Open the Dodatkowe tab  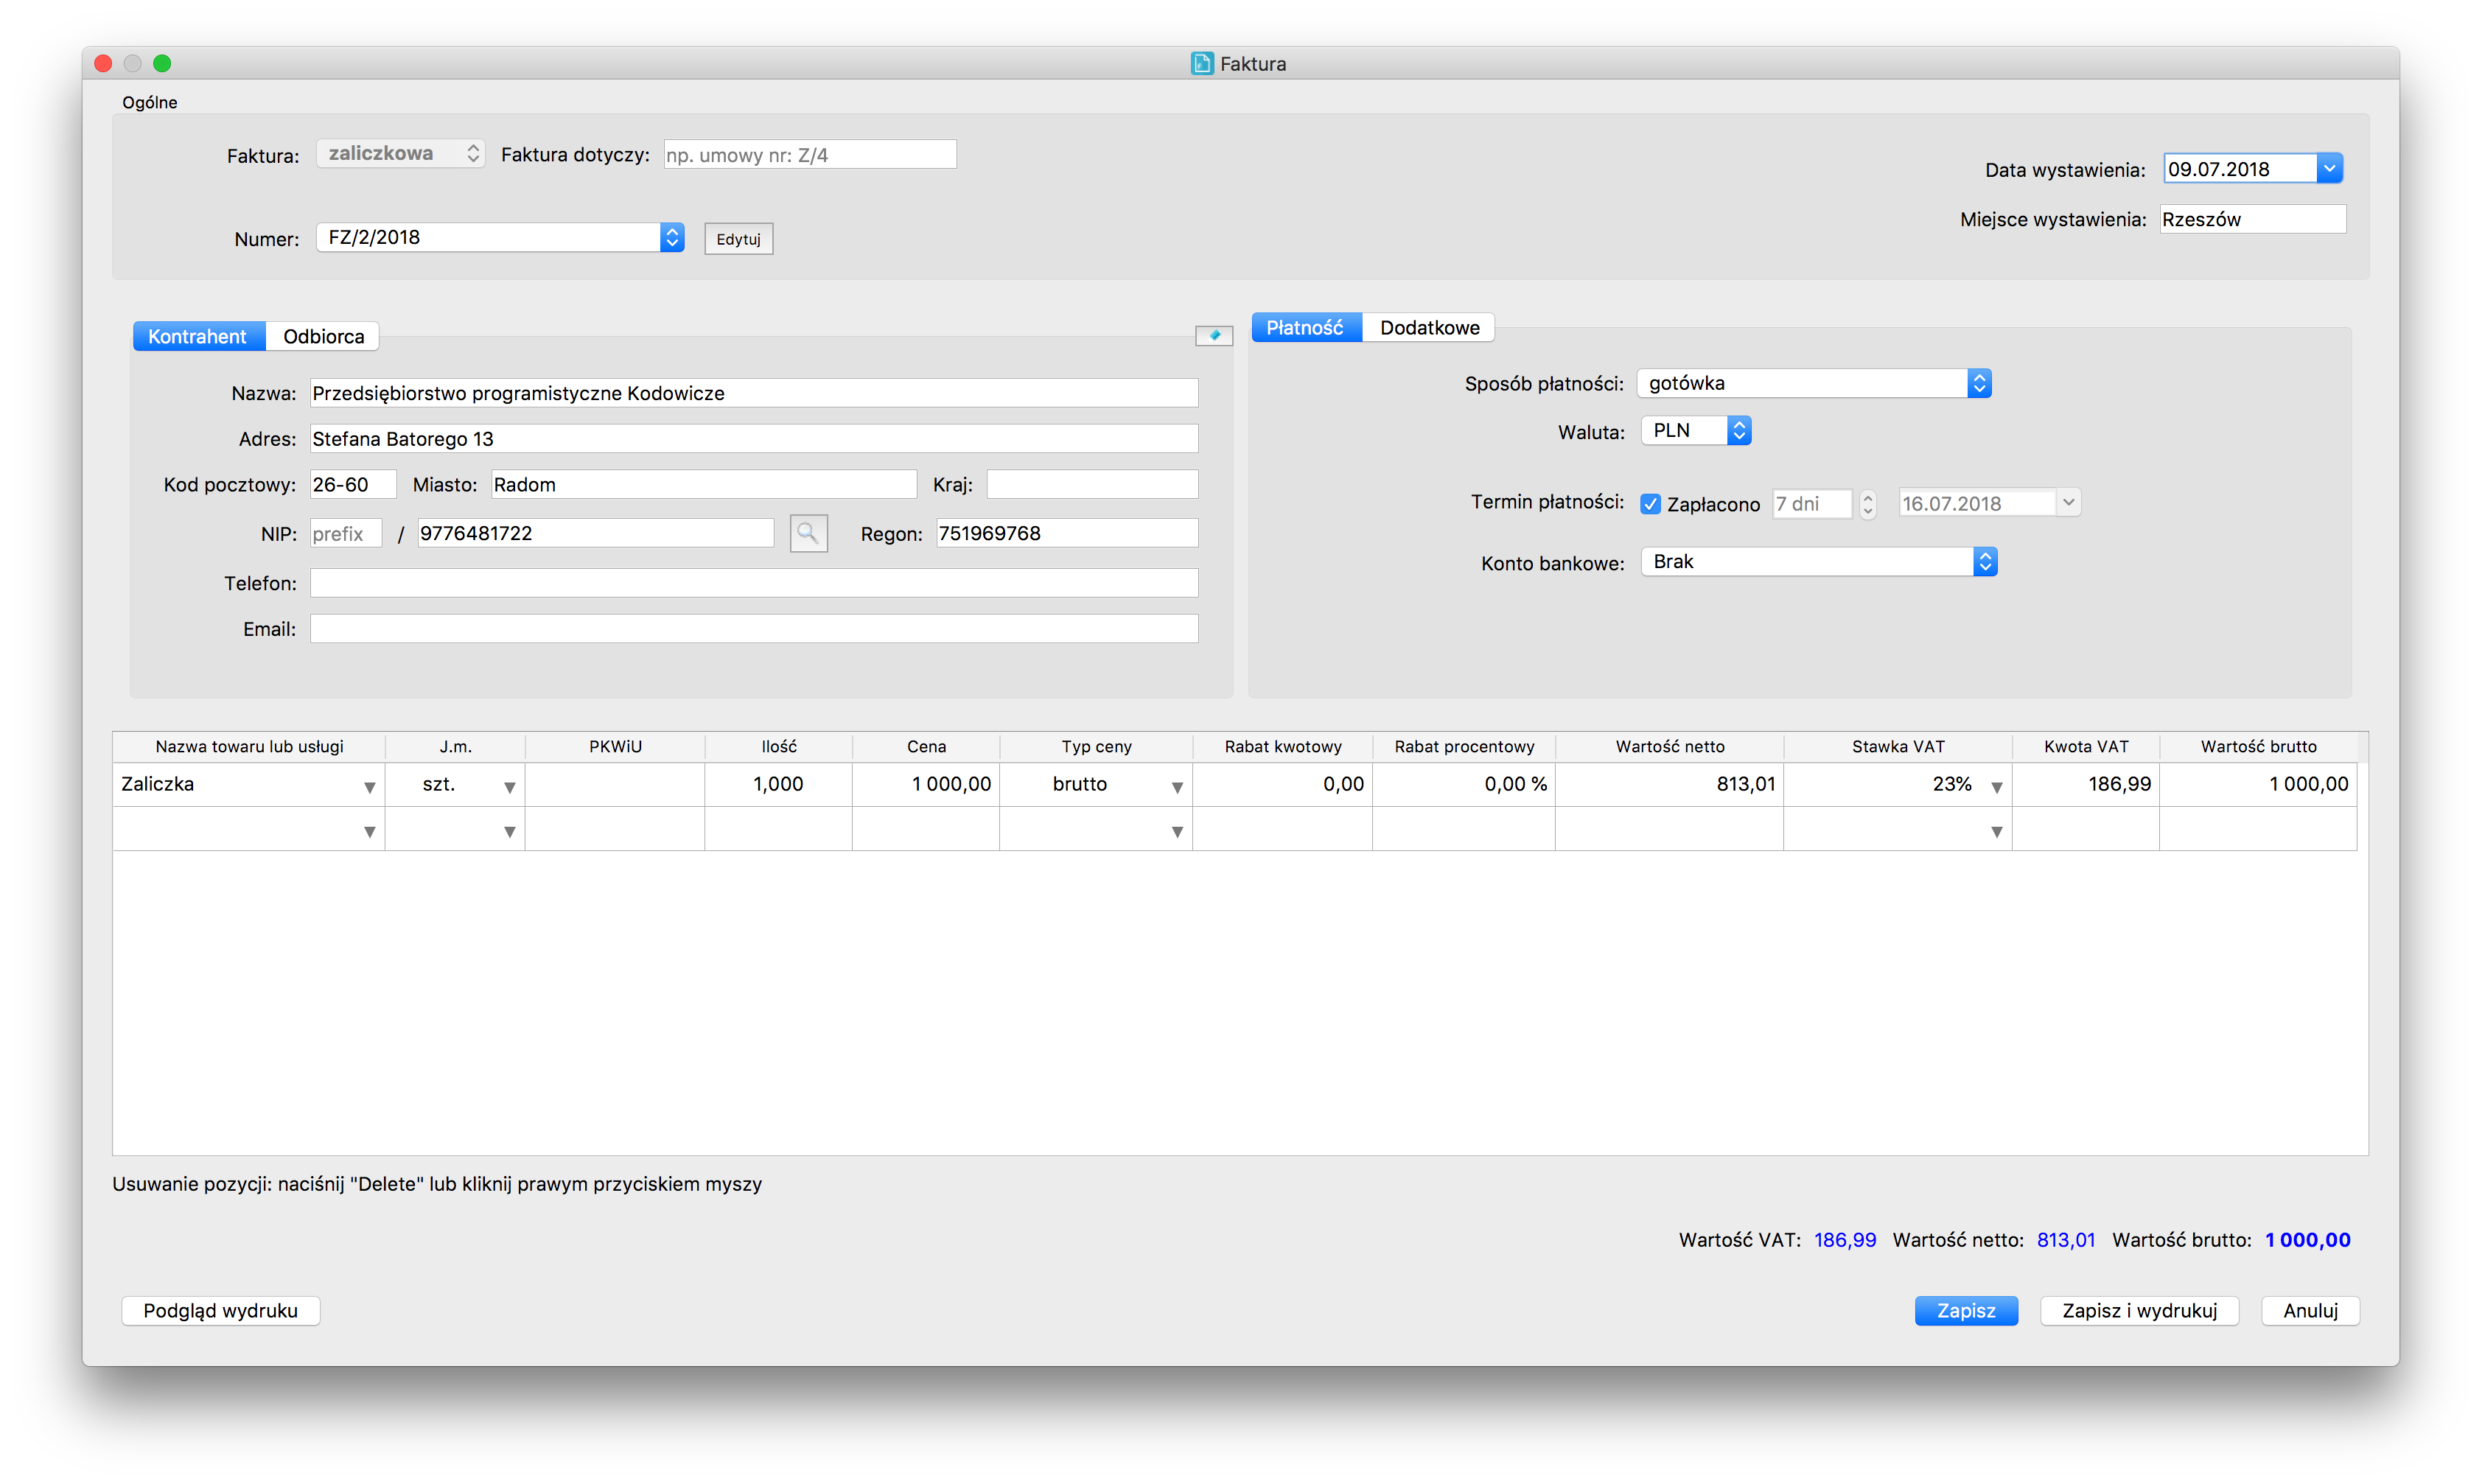click(1429, 328)
